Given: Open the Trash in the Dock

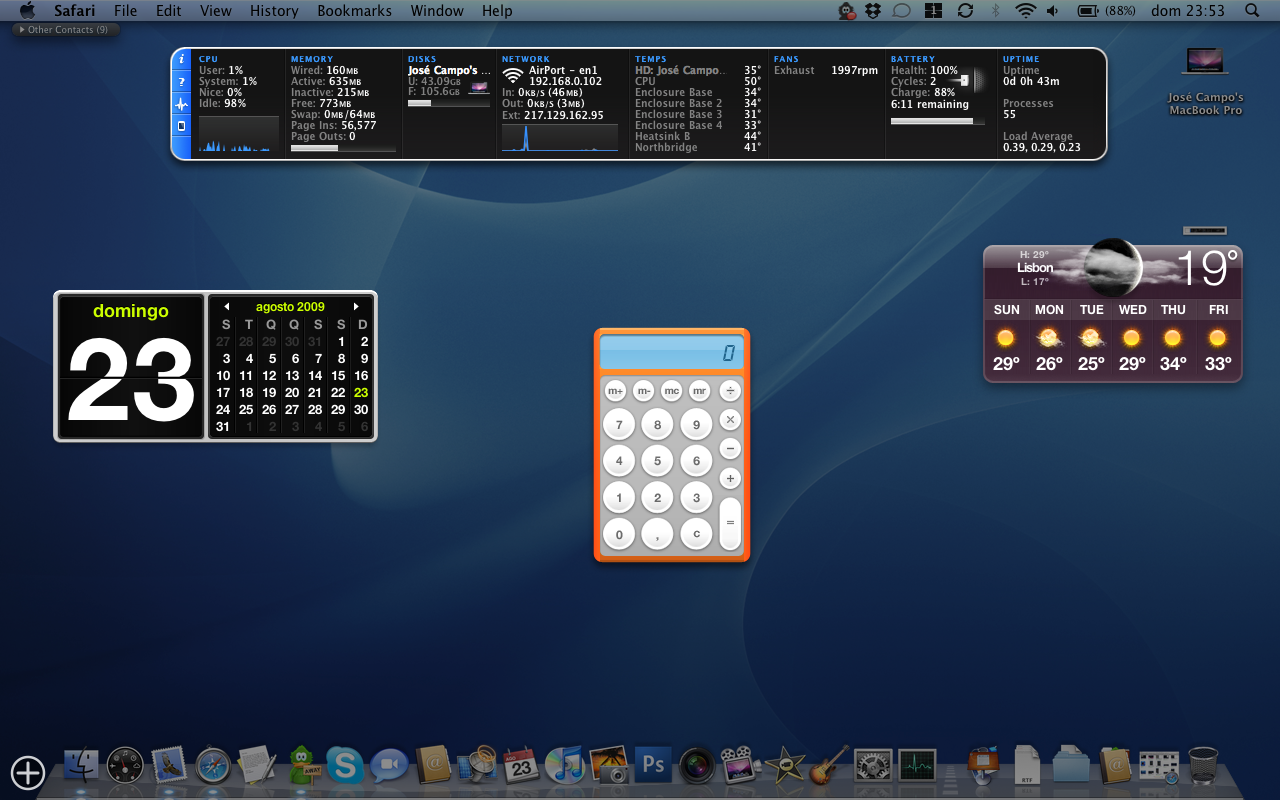Looking at the screenshot, I should pos(1203,765).
